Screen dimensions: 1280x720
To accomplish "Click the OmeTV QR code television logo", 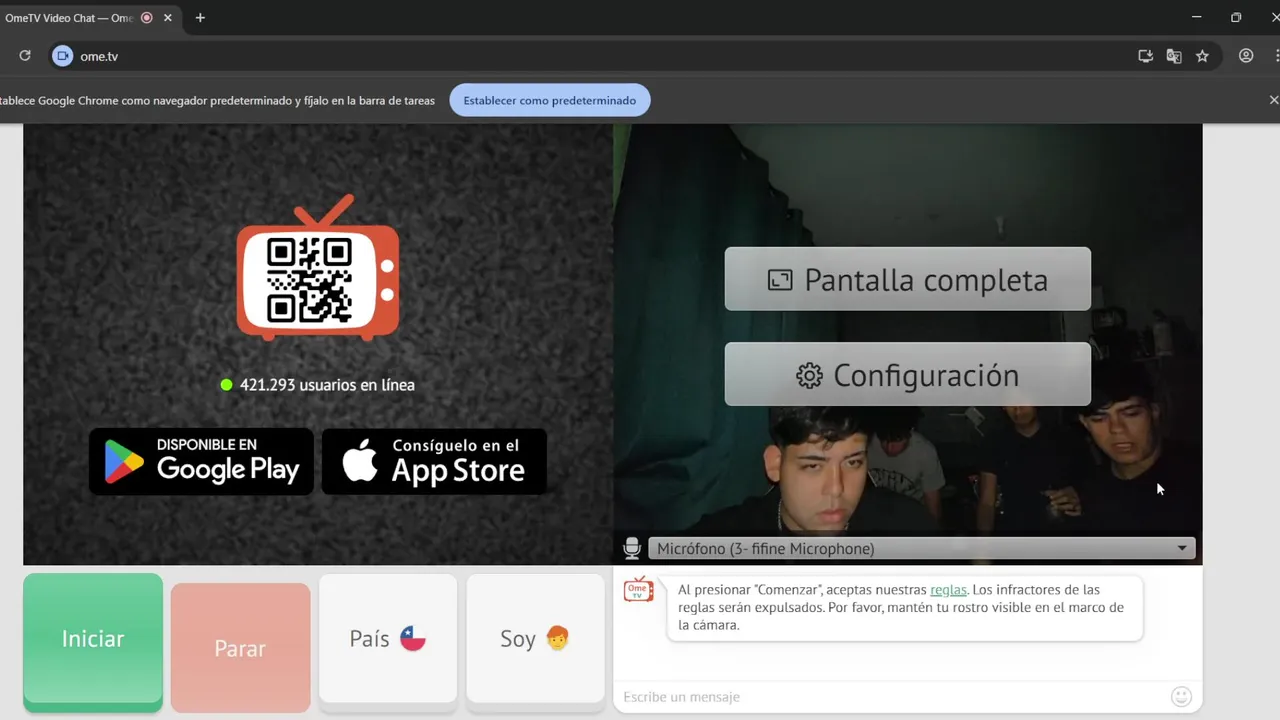I will tap(318, 268).
